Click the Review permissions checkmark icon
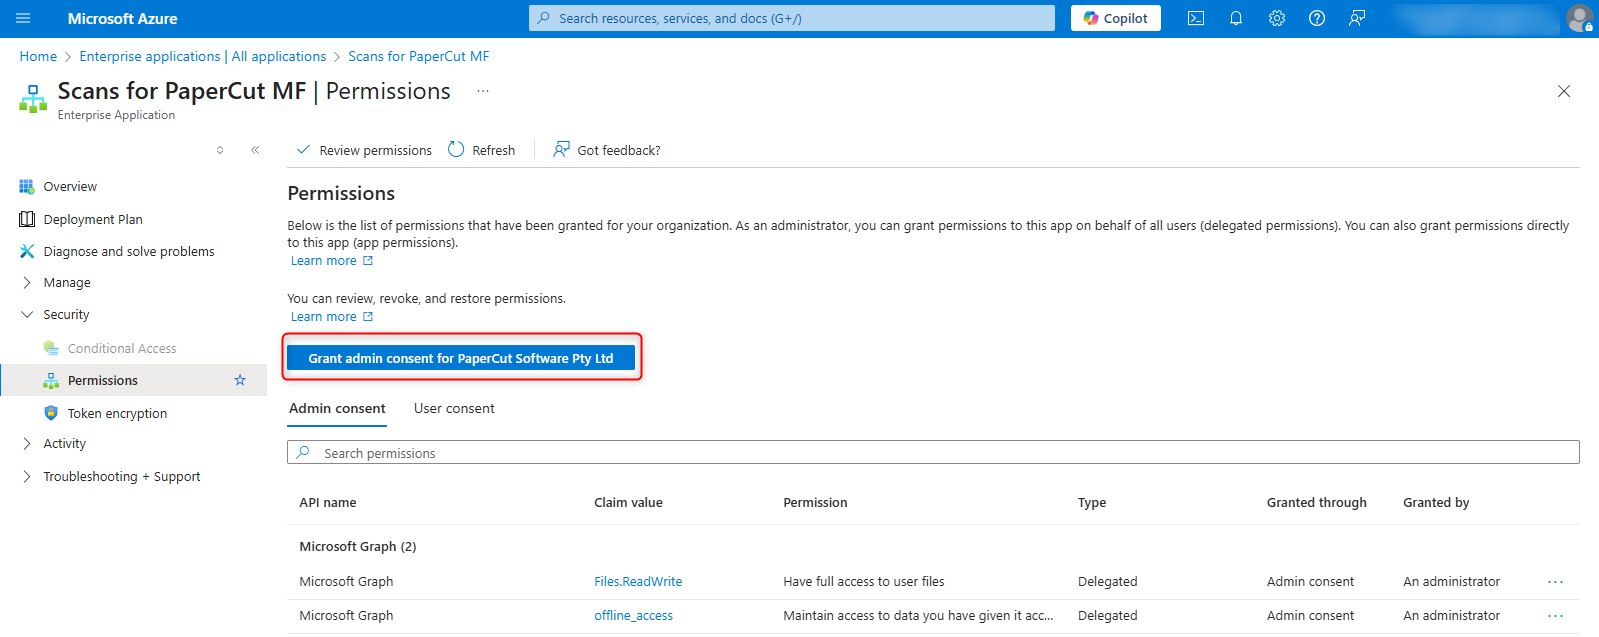1599x637 pixels. coord(303,150)
